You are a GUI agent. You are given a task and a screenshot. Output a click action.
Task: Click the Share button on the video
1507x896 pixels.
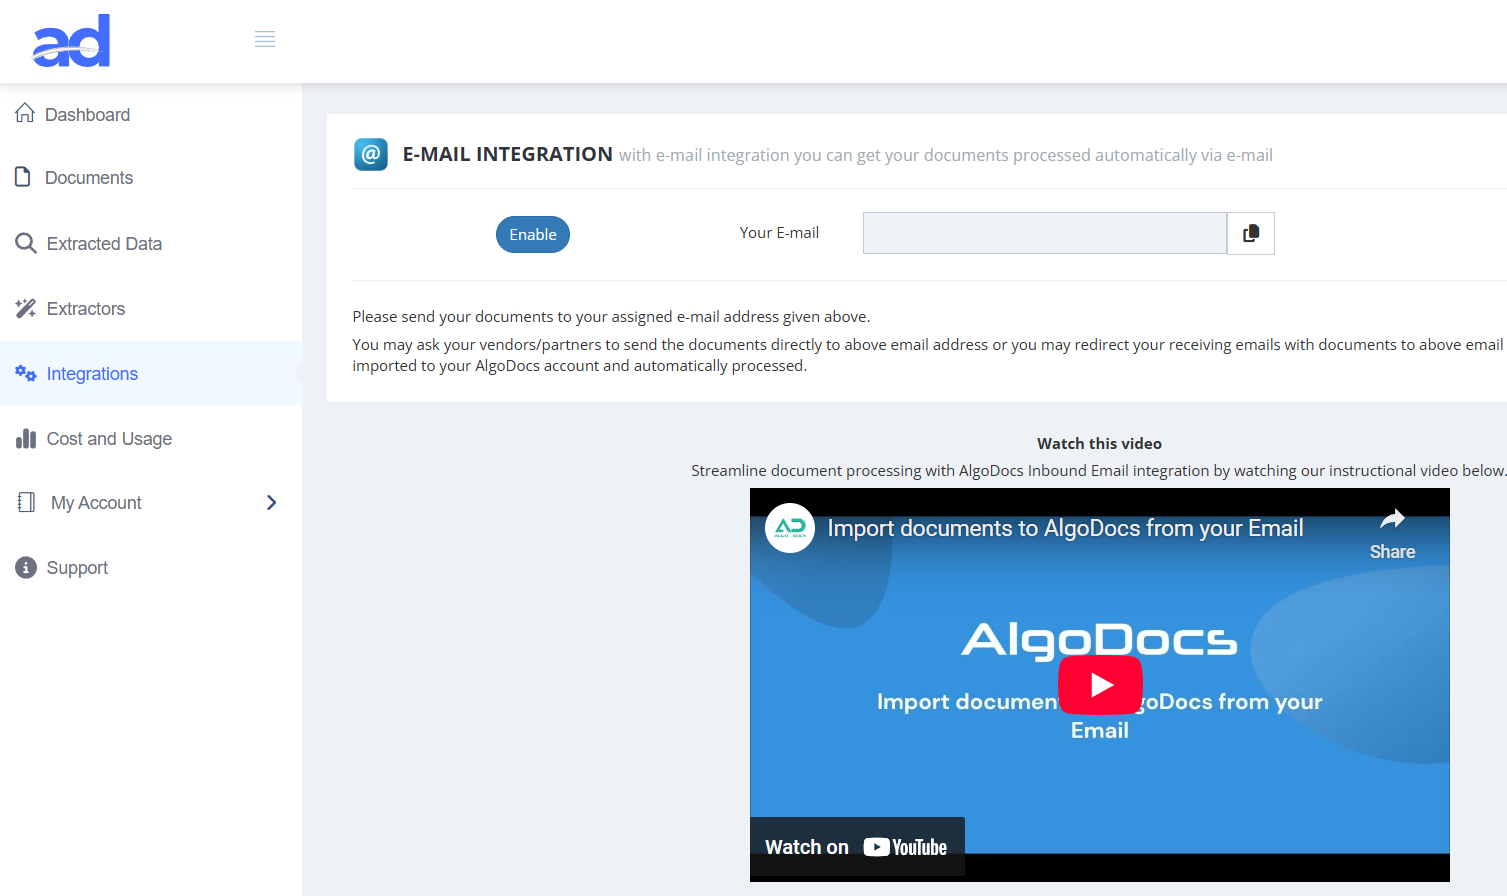coord(1391,533)
